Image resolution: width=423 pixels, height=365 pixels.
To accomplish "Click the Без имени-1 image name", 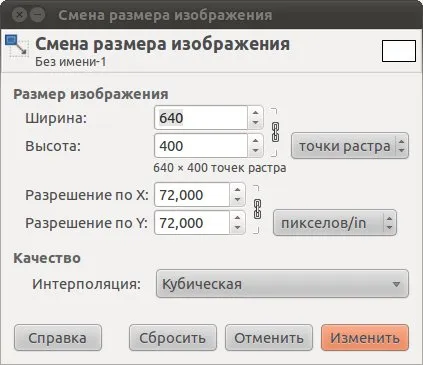I will coord(71,62).
